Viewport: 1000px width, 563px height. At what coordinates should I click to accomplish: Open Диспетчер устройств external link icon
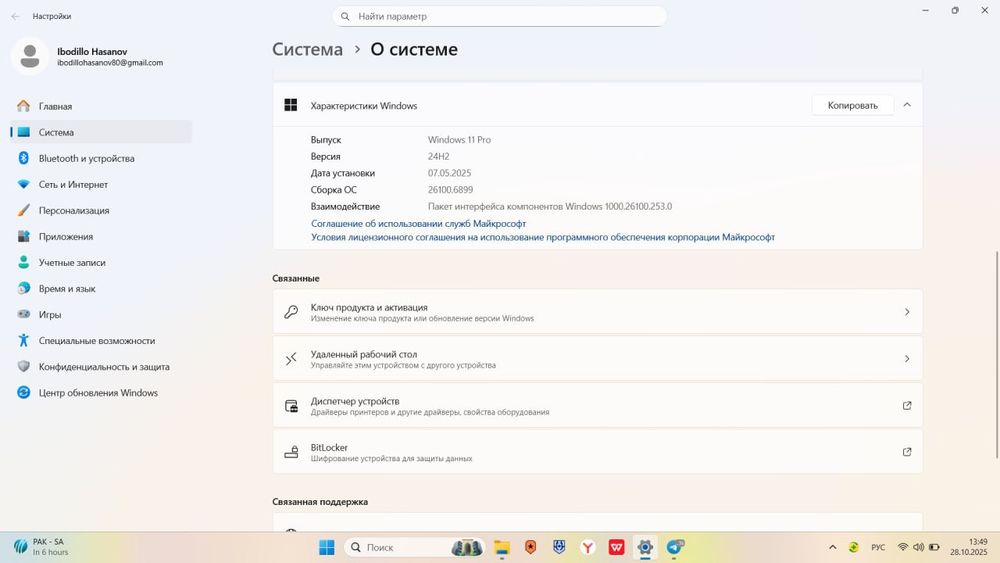[907, 406]
